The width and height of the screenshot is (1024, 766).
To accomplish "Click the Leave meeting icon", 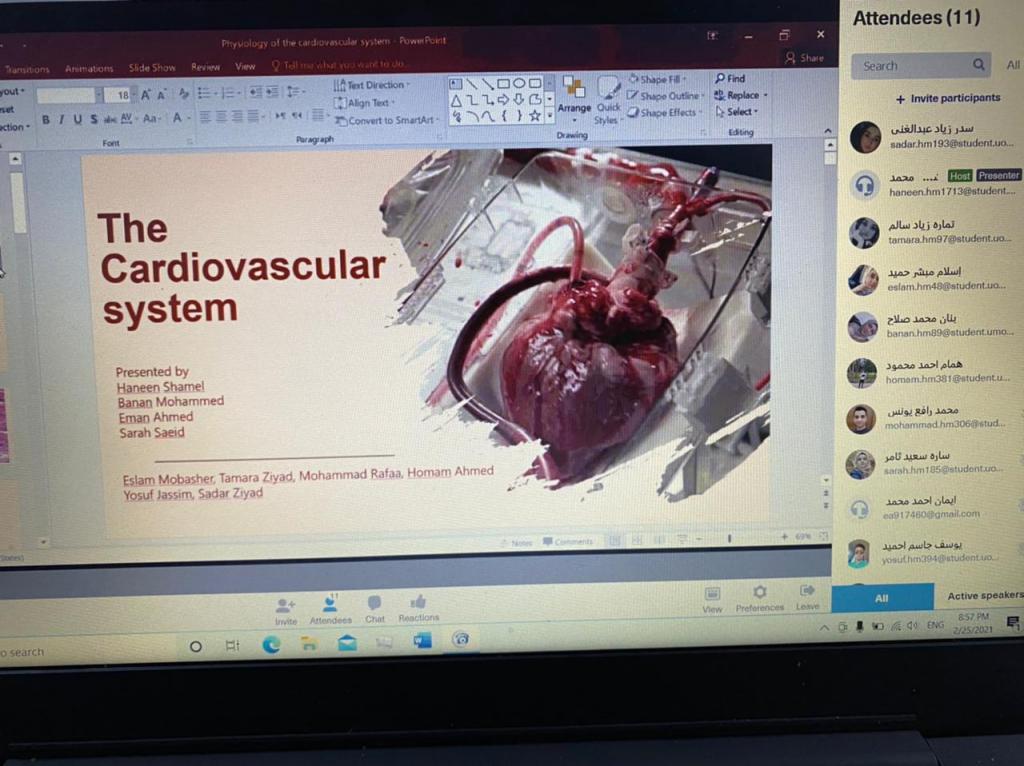I will 807,592.
